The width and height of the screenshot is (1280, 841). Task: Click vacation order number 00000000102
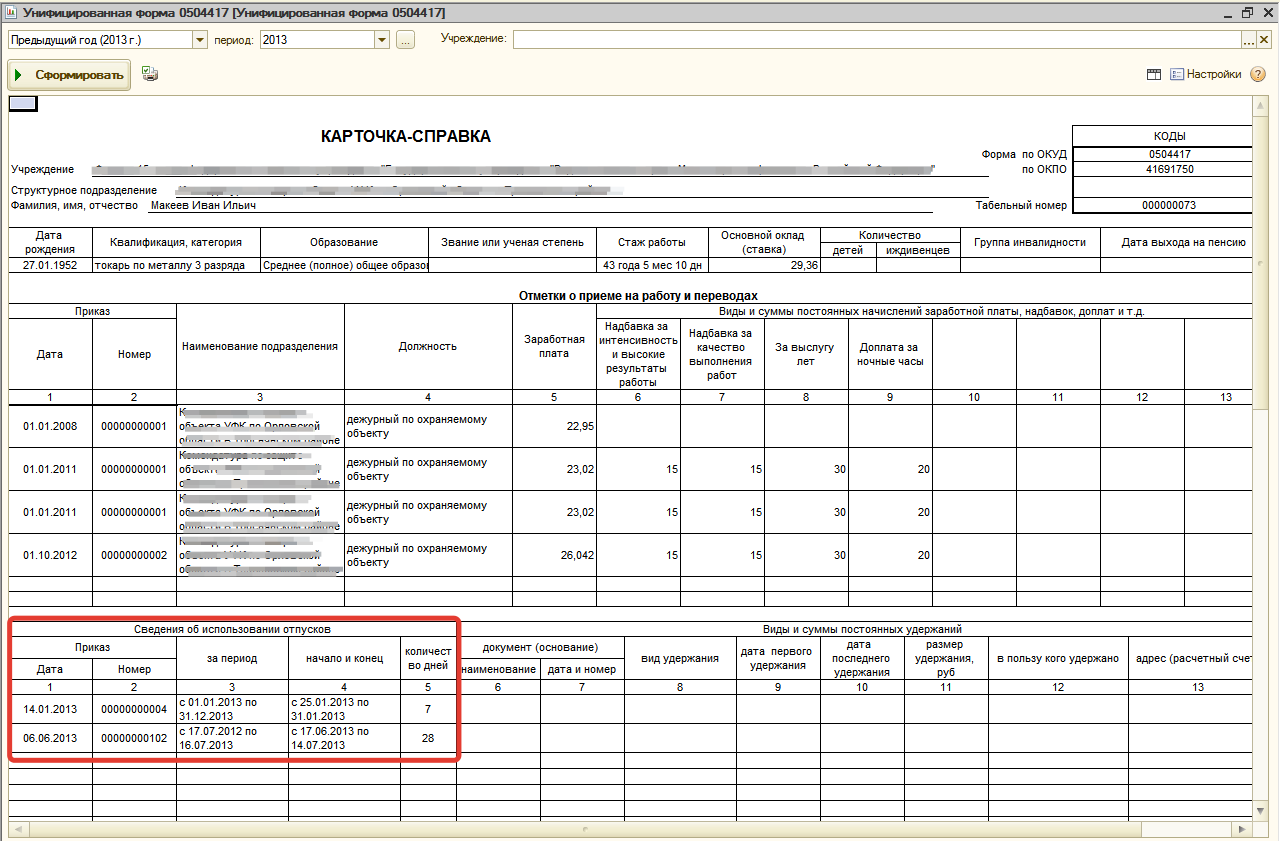pos(134,738)
